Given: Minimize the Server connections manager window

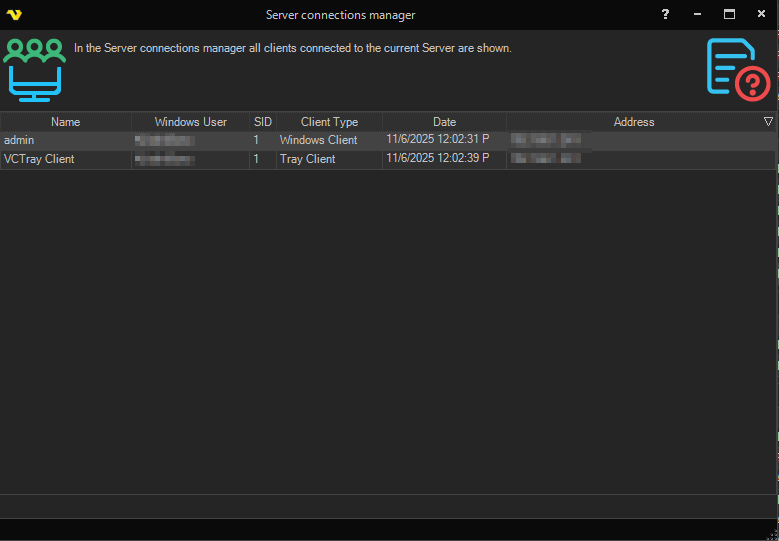Looking at the screenshot, I should point(697,15).
